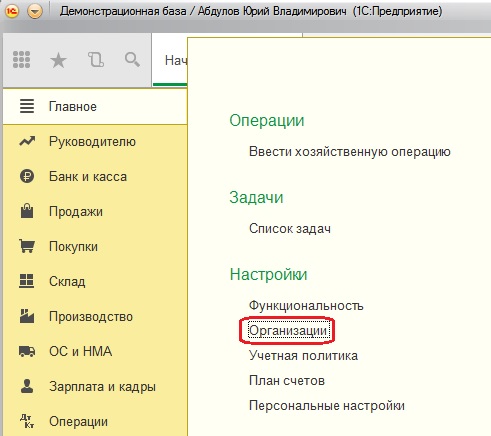Click the Главное hamburger icon
The width and height of the screenshot is (491, 436).
pos(27,107)
